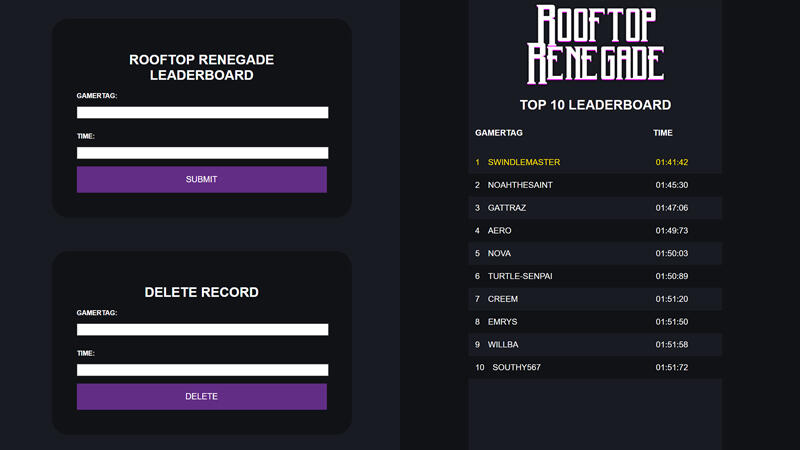The width and height of the screenshot is (800, 450).
Task: Click the Rooftop Renegade logo
Action: 595,44
